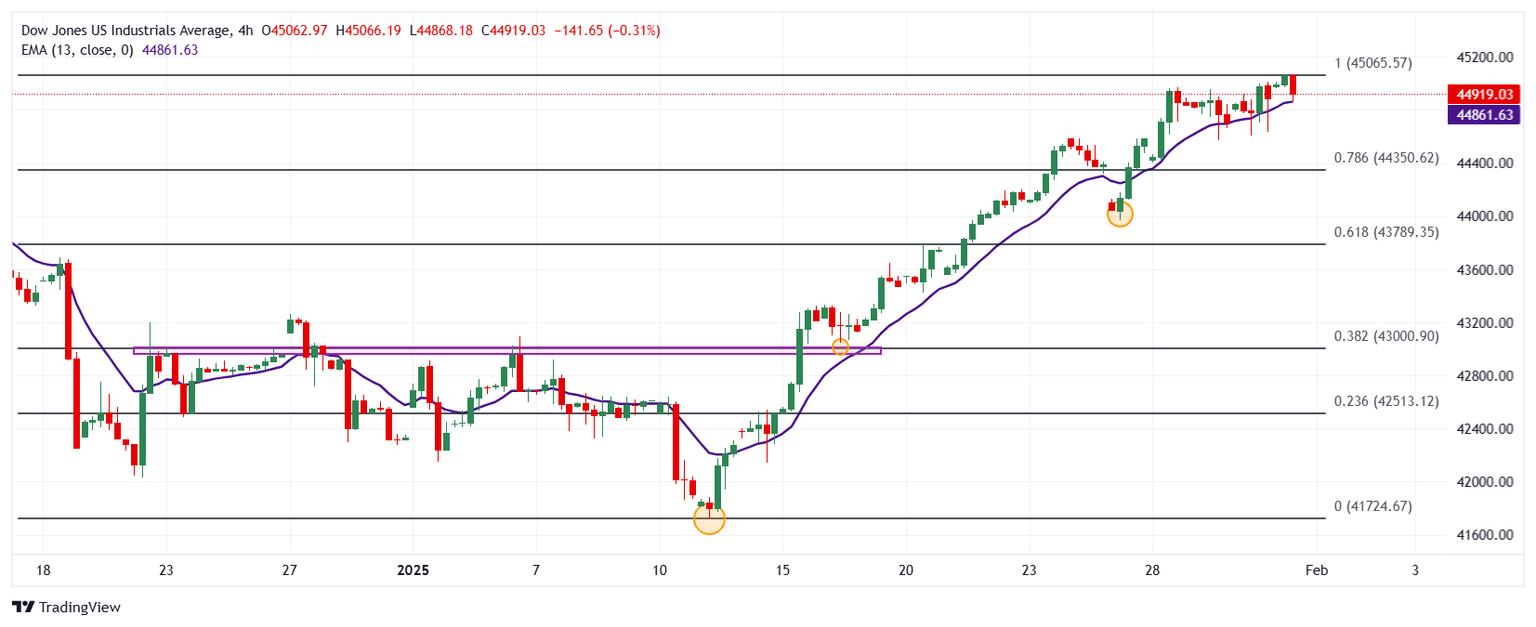The width and height of the screenshot is (1536, 627).
Task: Select the 0.786 (44350.62) Fibonacci label
Action: pos(1386,158)
